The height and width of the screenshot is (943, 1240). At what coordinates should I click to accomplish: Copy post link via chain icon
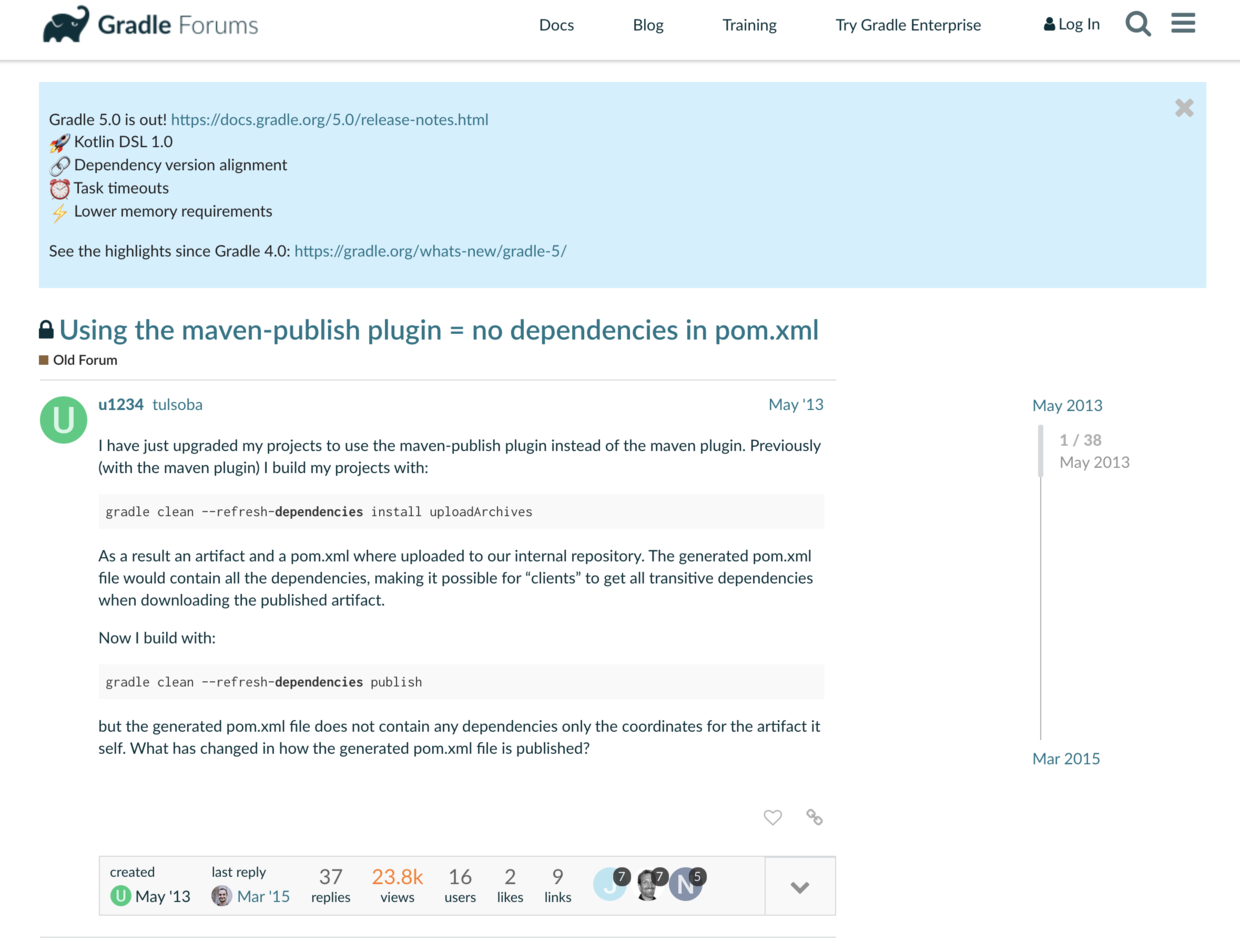click(x=814, y=817)
